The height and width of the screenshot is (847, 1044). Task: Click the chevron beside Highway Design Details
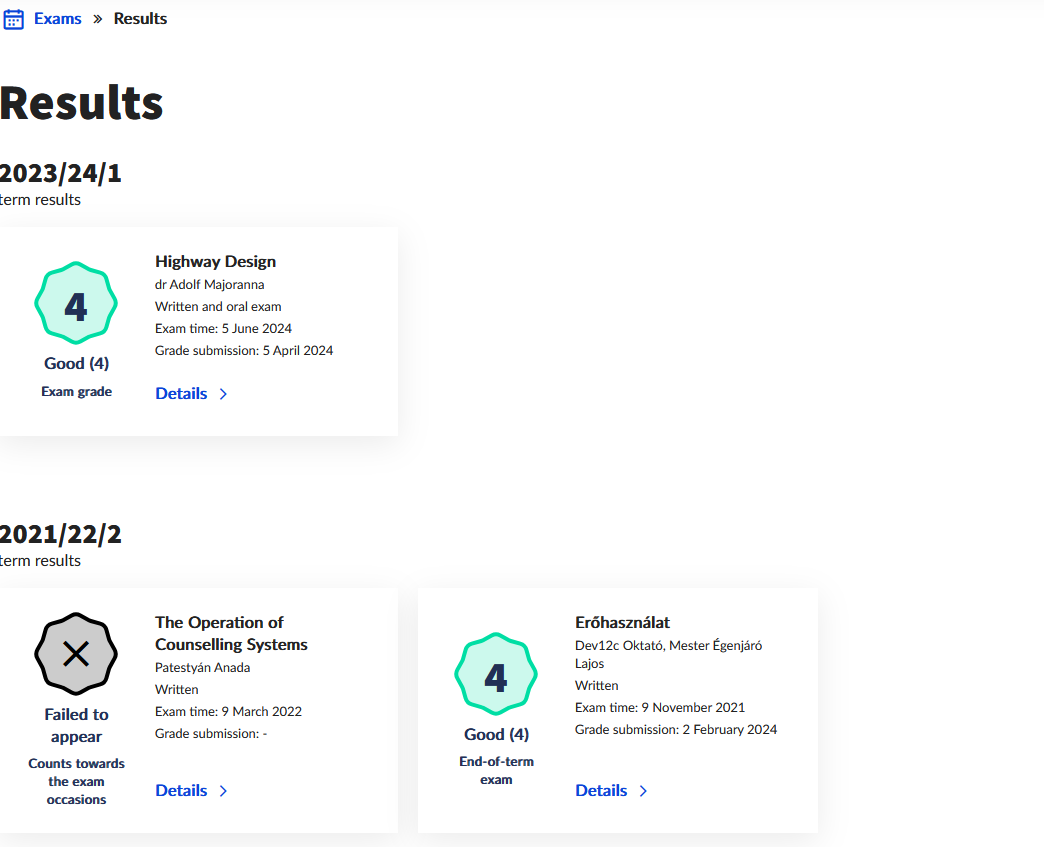[223, 394]
